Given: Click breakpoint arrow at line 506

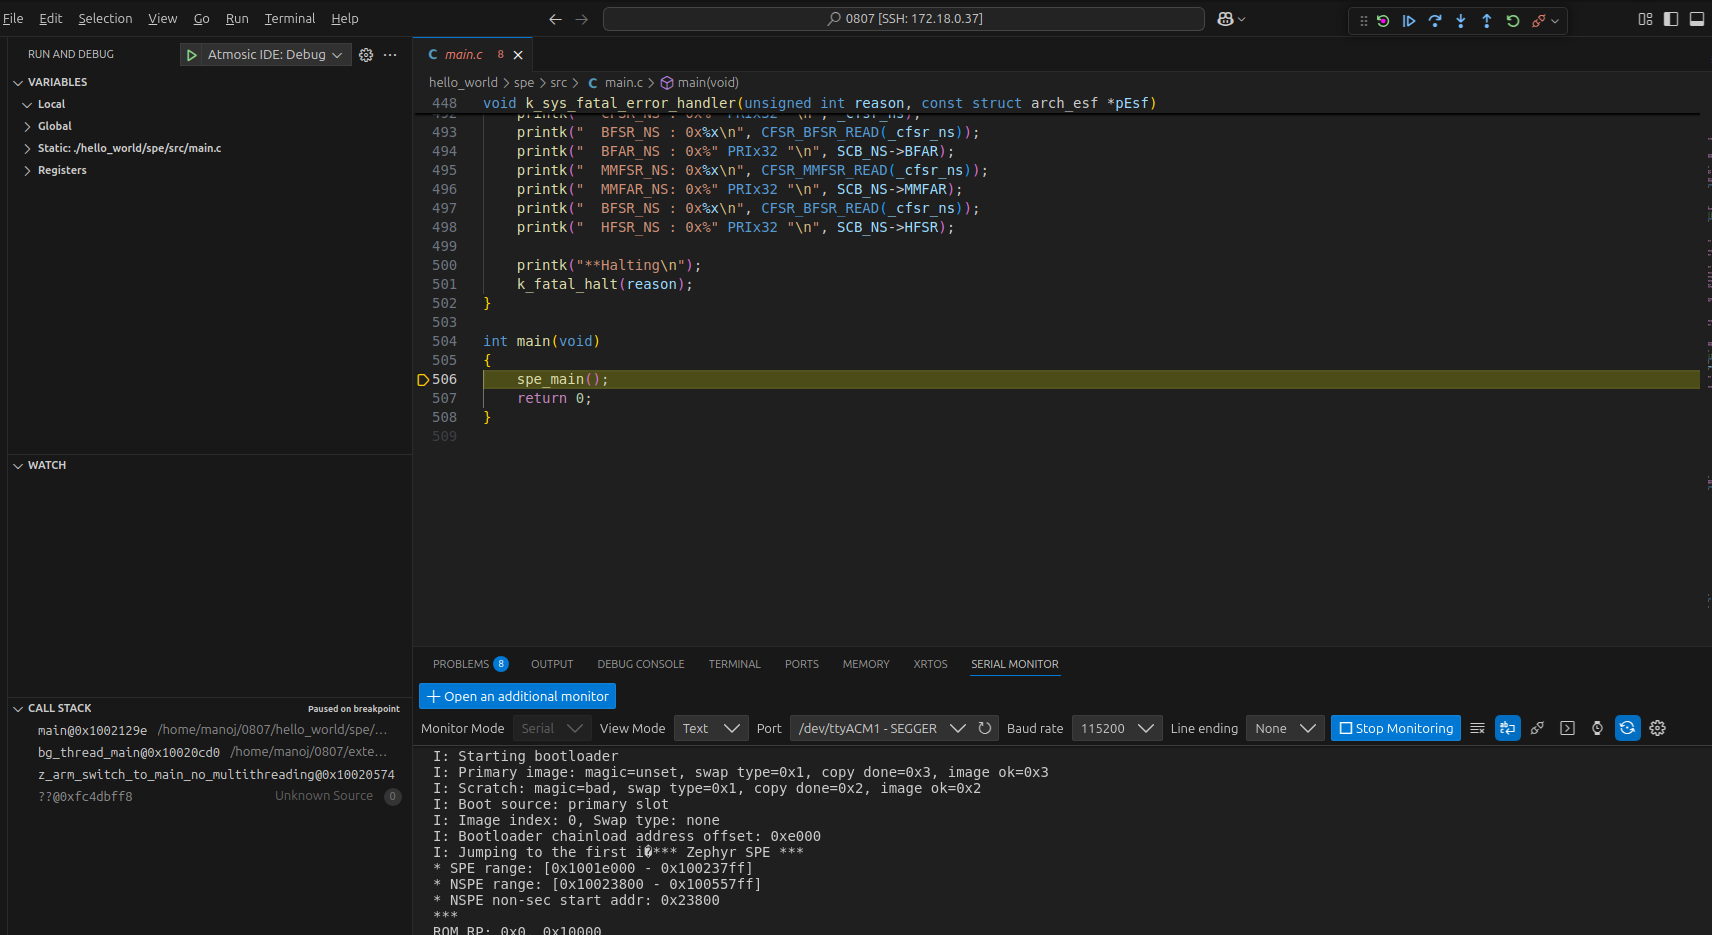Looking at the screenshot, I should tap(423, 380).
